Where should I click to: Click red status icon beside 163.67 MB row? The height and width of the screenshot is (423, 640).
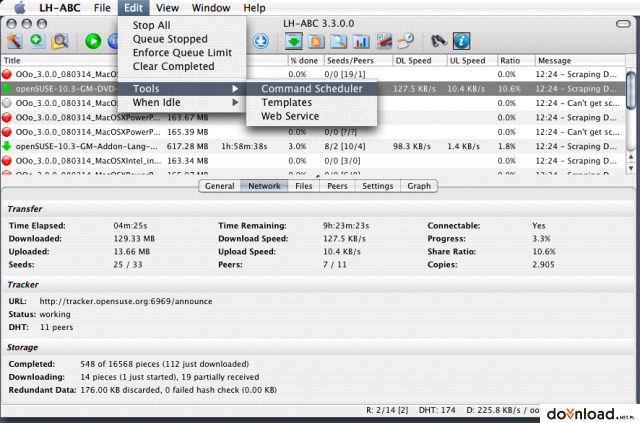[7, 118]
